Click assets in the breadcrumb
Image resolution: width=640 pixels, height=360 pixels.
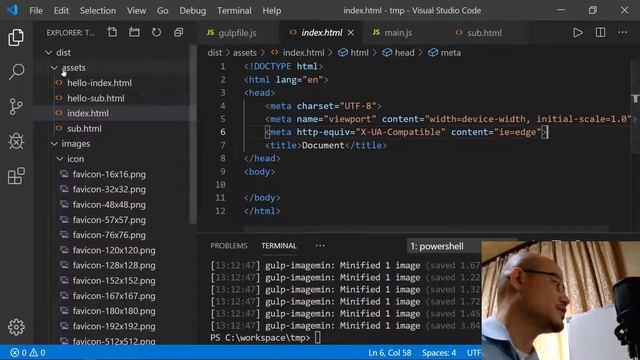tap(244, 53)
